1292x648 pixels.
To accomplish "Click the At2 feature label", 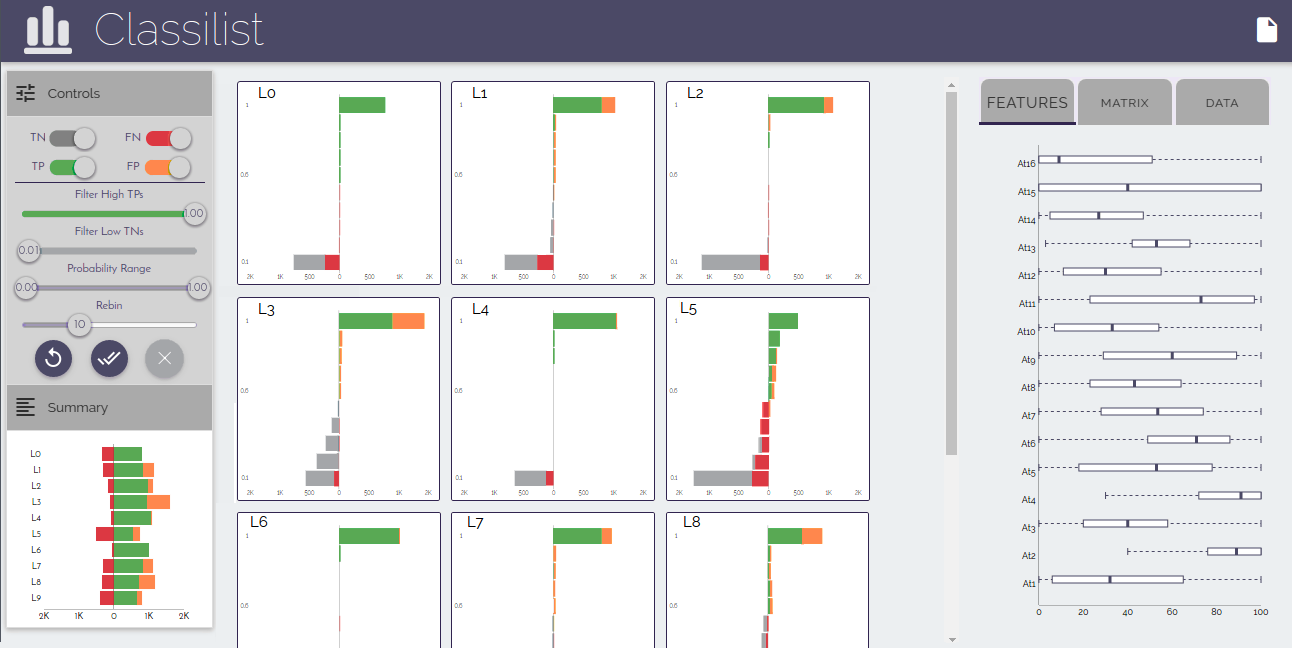I will coord(1029,555).
